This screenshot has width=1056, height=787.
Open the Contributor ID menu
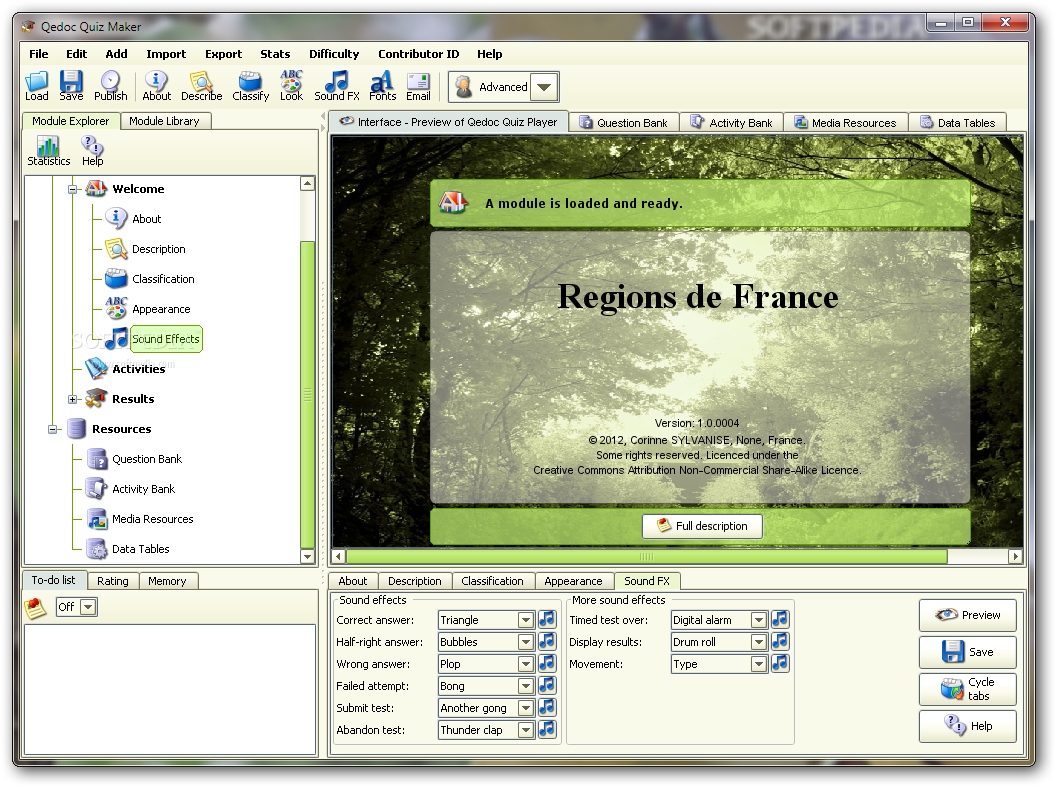418,54
